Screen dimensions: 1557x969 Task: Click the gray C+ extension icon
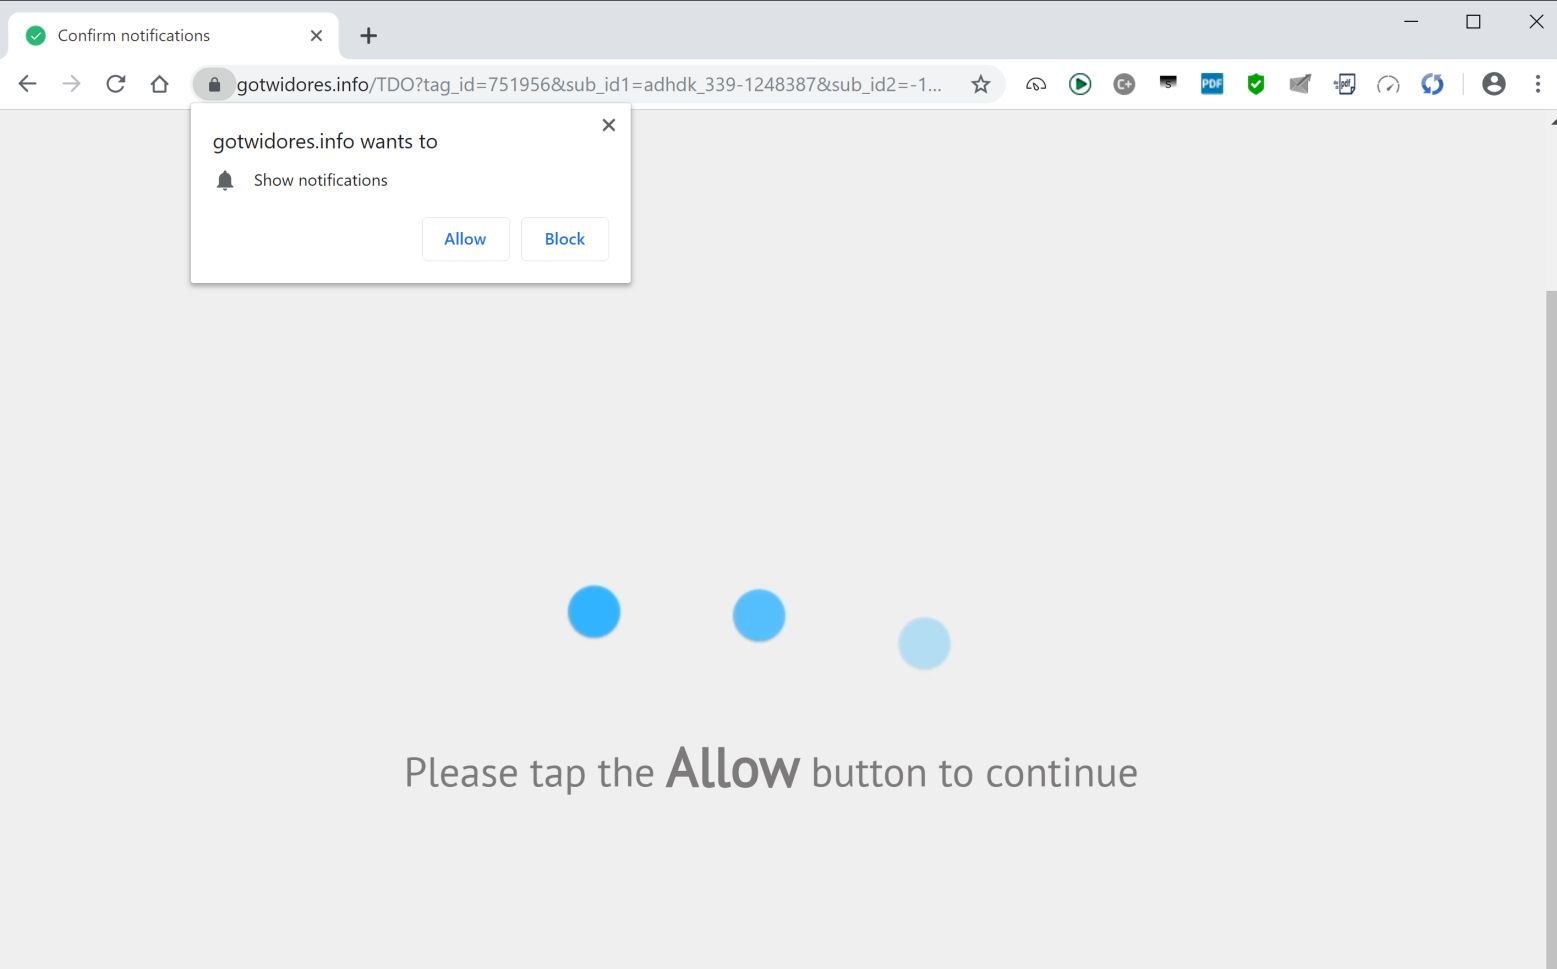pos(1124,84)
